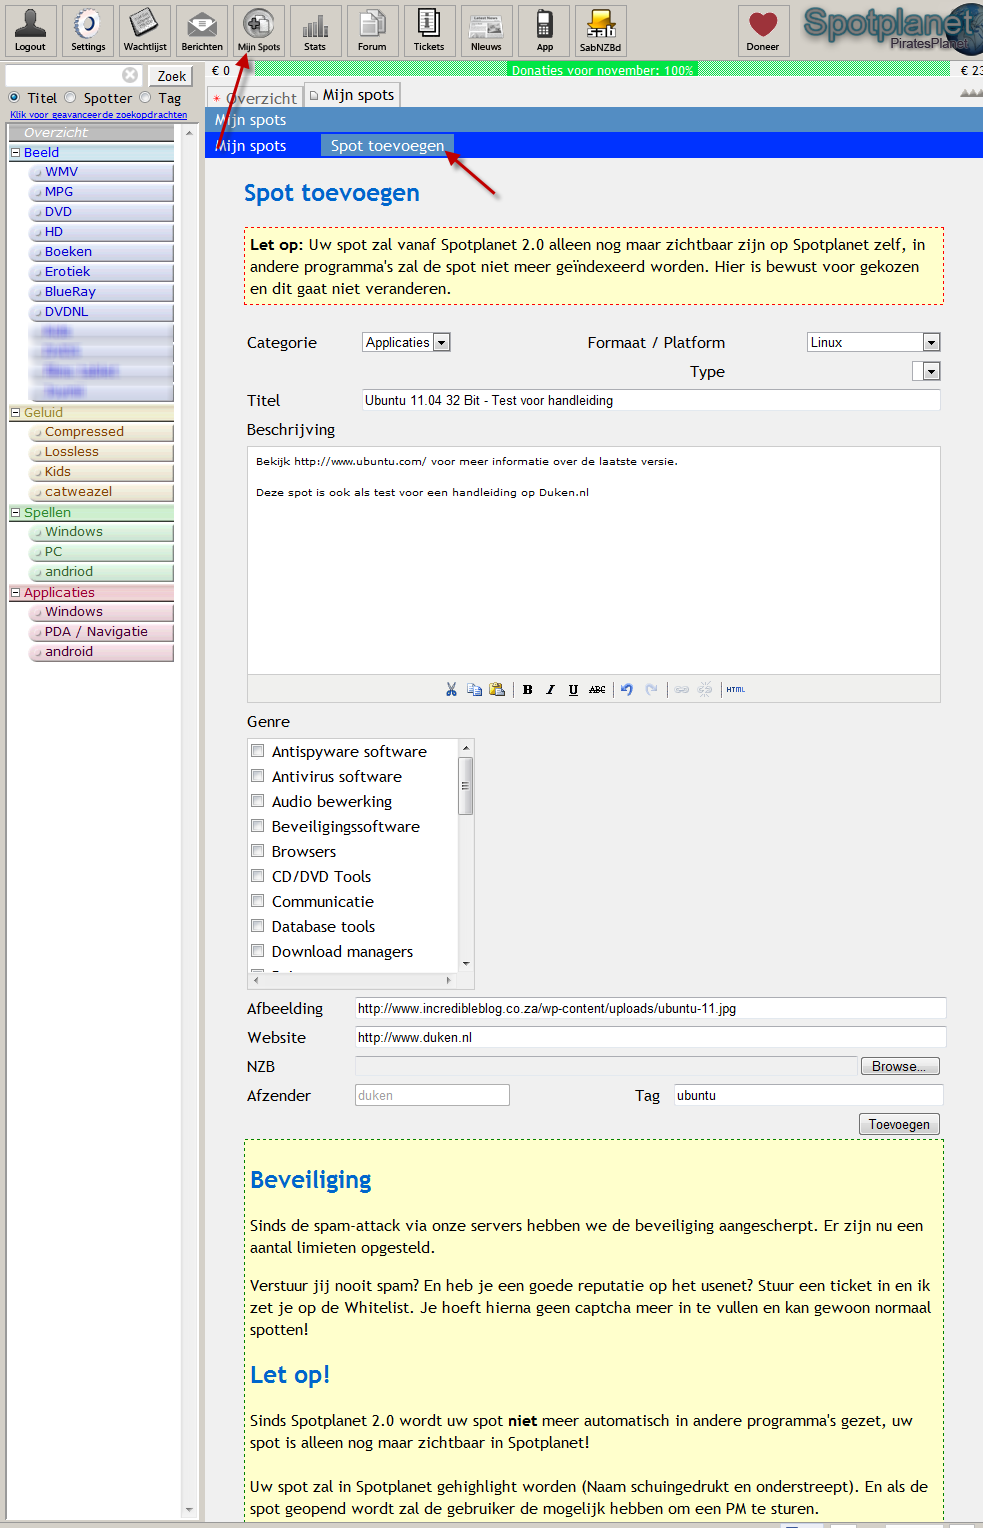The width and height of the screenshot is (983, 1528).
Task: Click the Redo arrow in editor
Action: (x=652, y=689)
